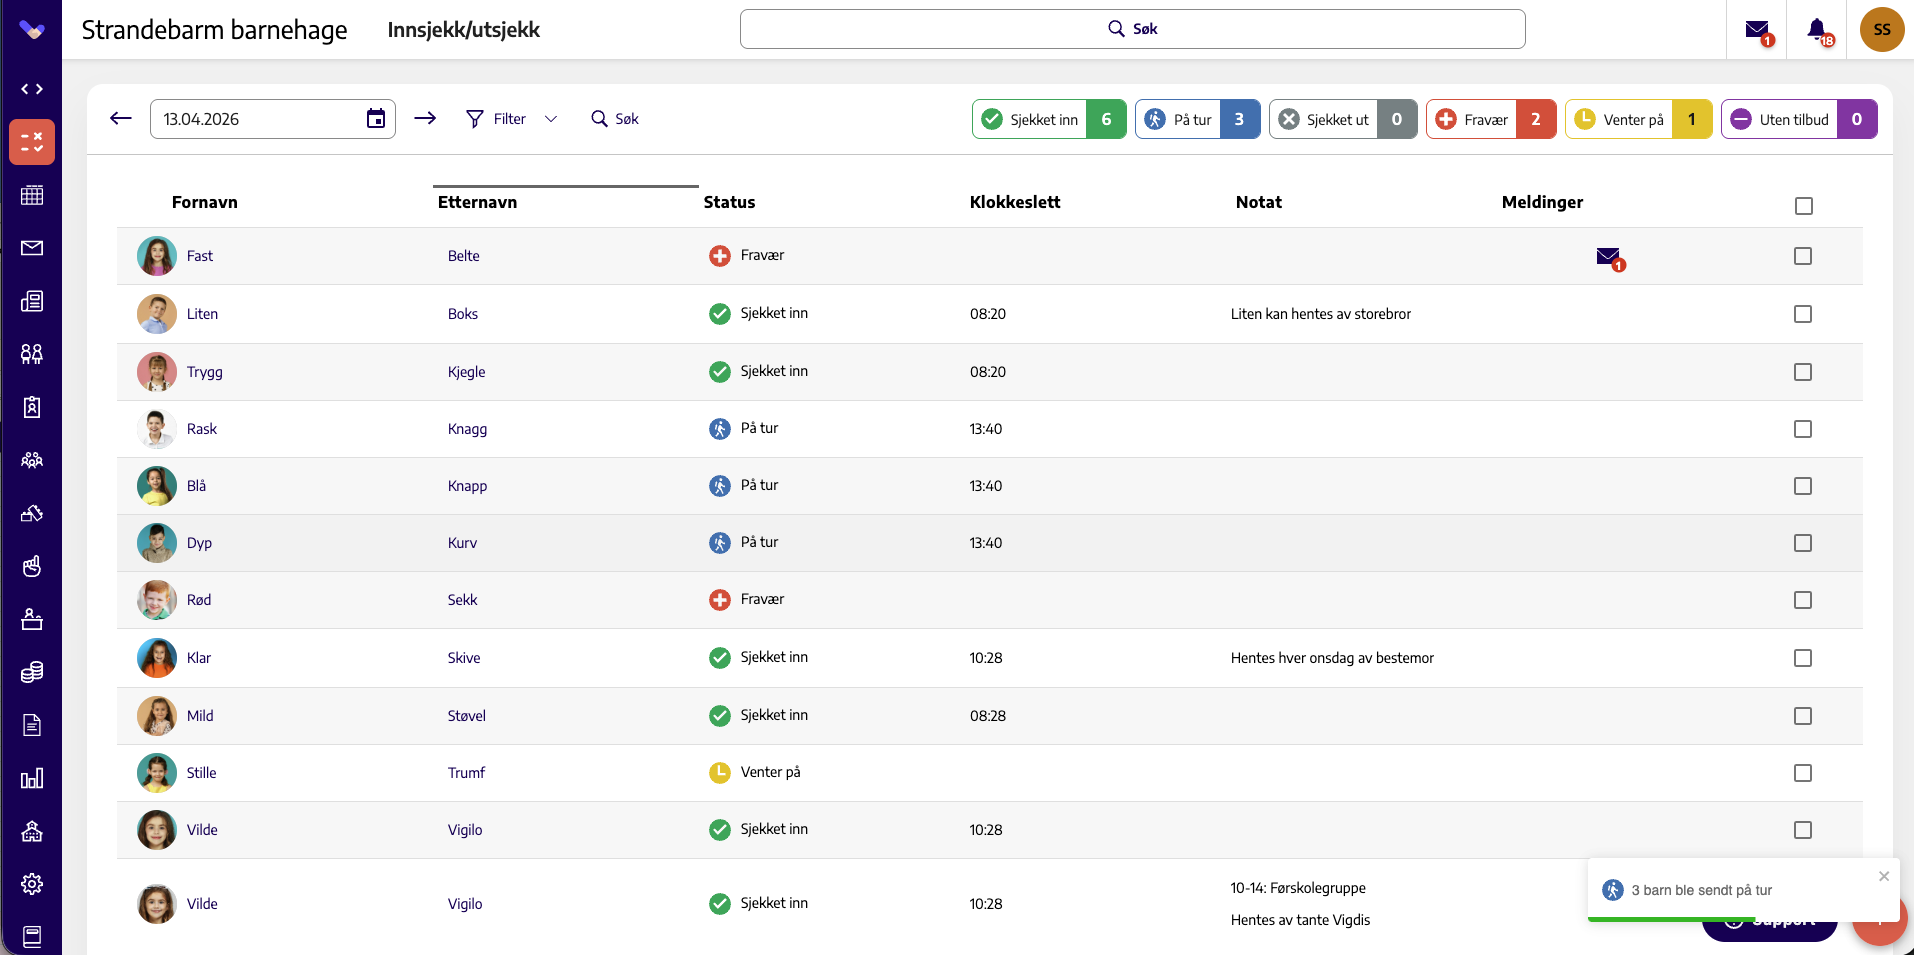Open notifications bell in top bar
The image size is (1914, 955).
point(1818,30)
